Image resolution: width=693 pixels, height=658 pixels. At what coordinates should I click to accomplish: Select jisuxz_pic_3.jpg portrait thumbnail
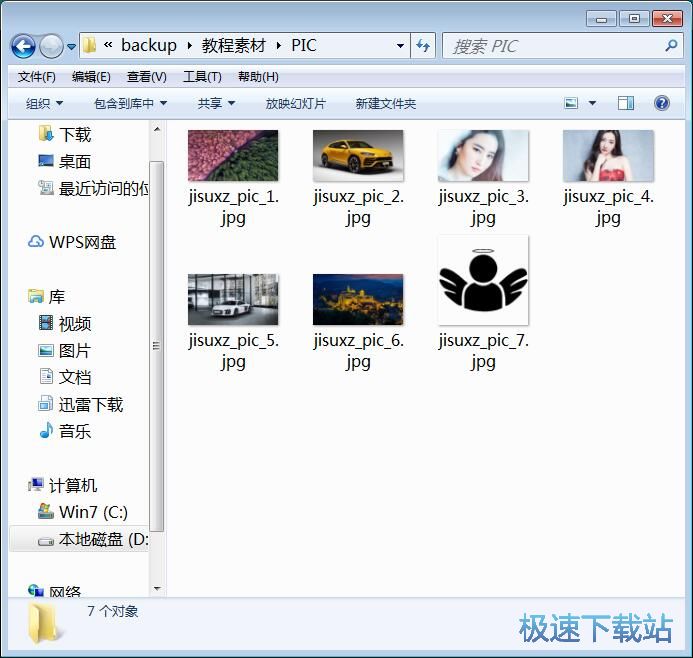483,156
